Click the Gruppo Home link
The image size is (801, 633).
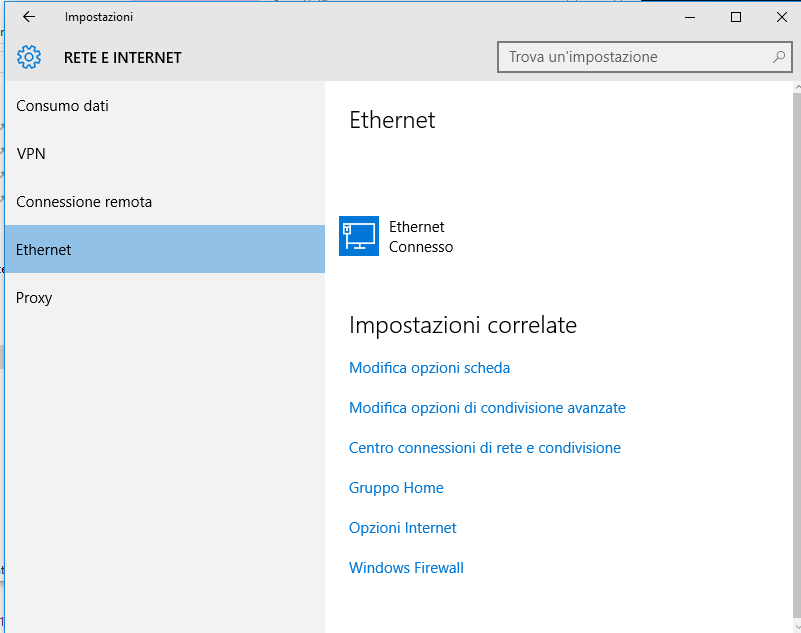click(396, 488)
